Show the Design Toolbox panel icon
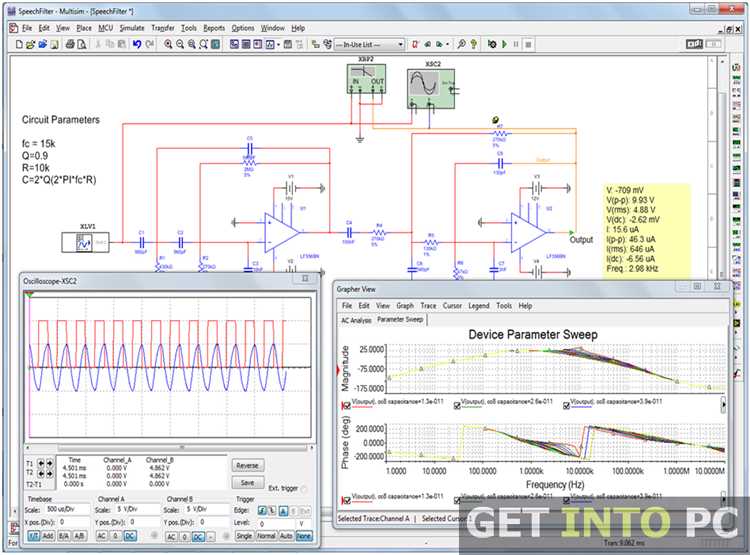Screen dimensions: 750x555 pos(234,44)
